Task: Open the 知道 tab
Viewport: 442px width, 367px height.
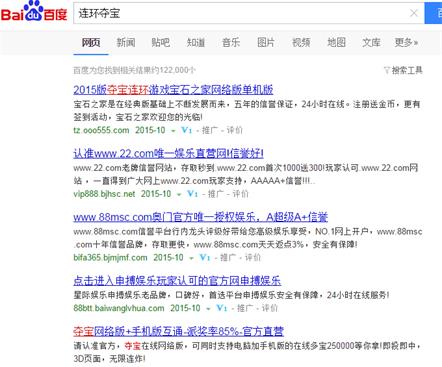Action: point(196,42)
